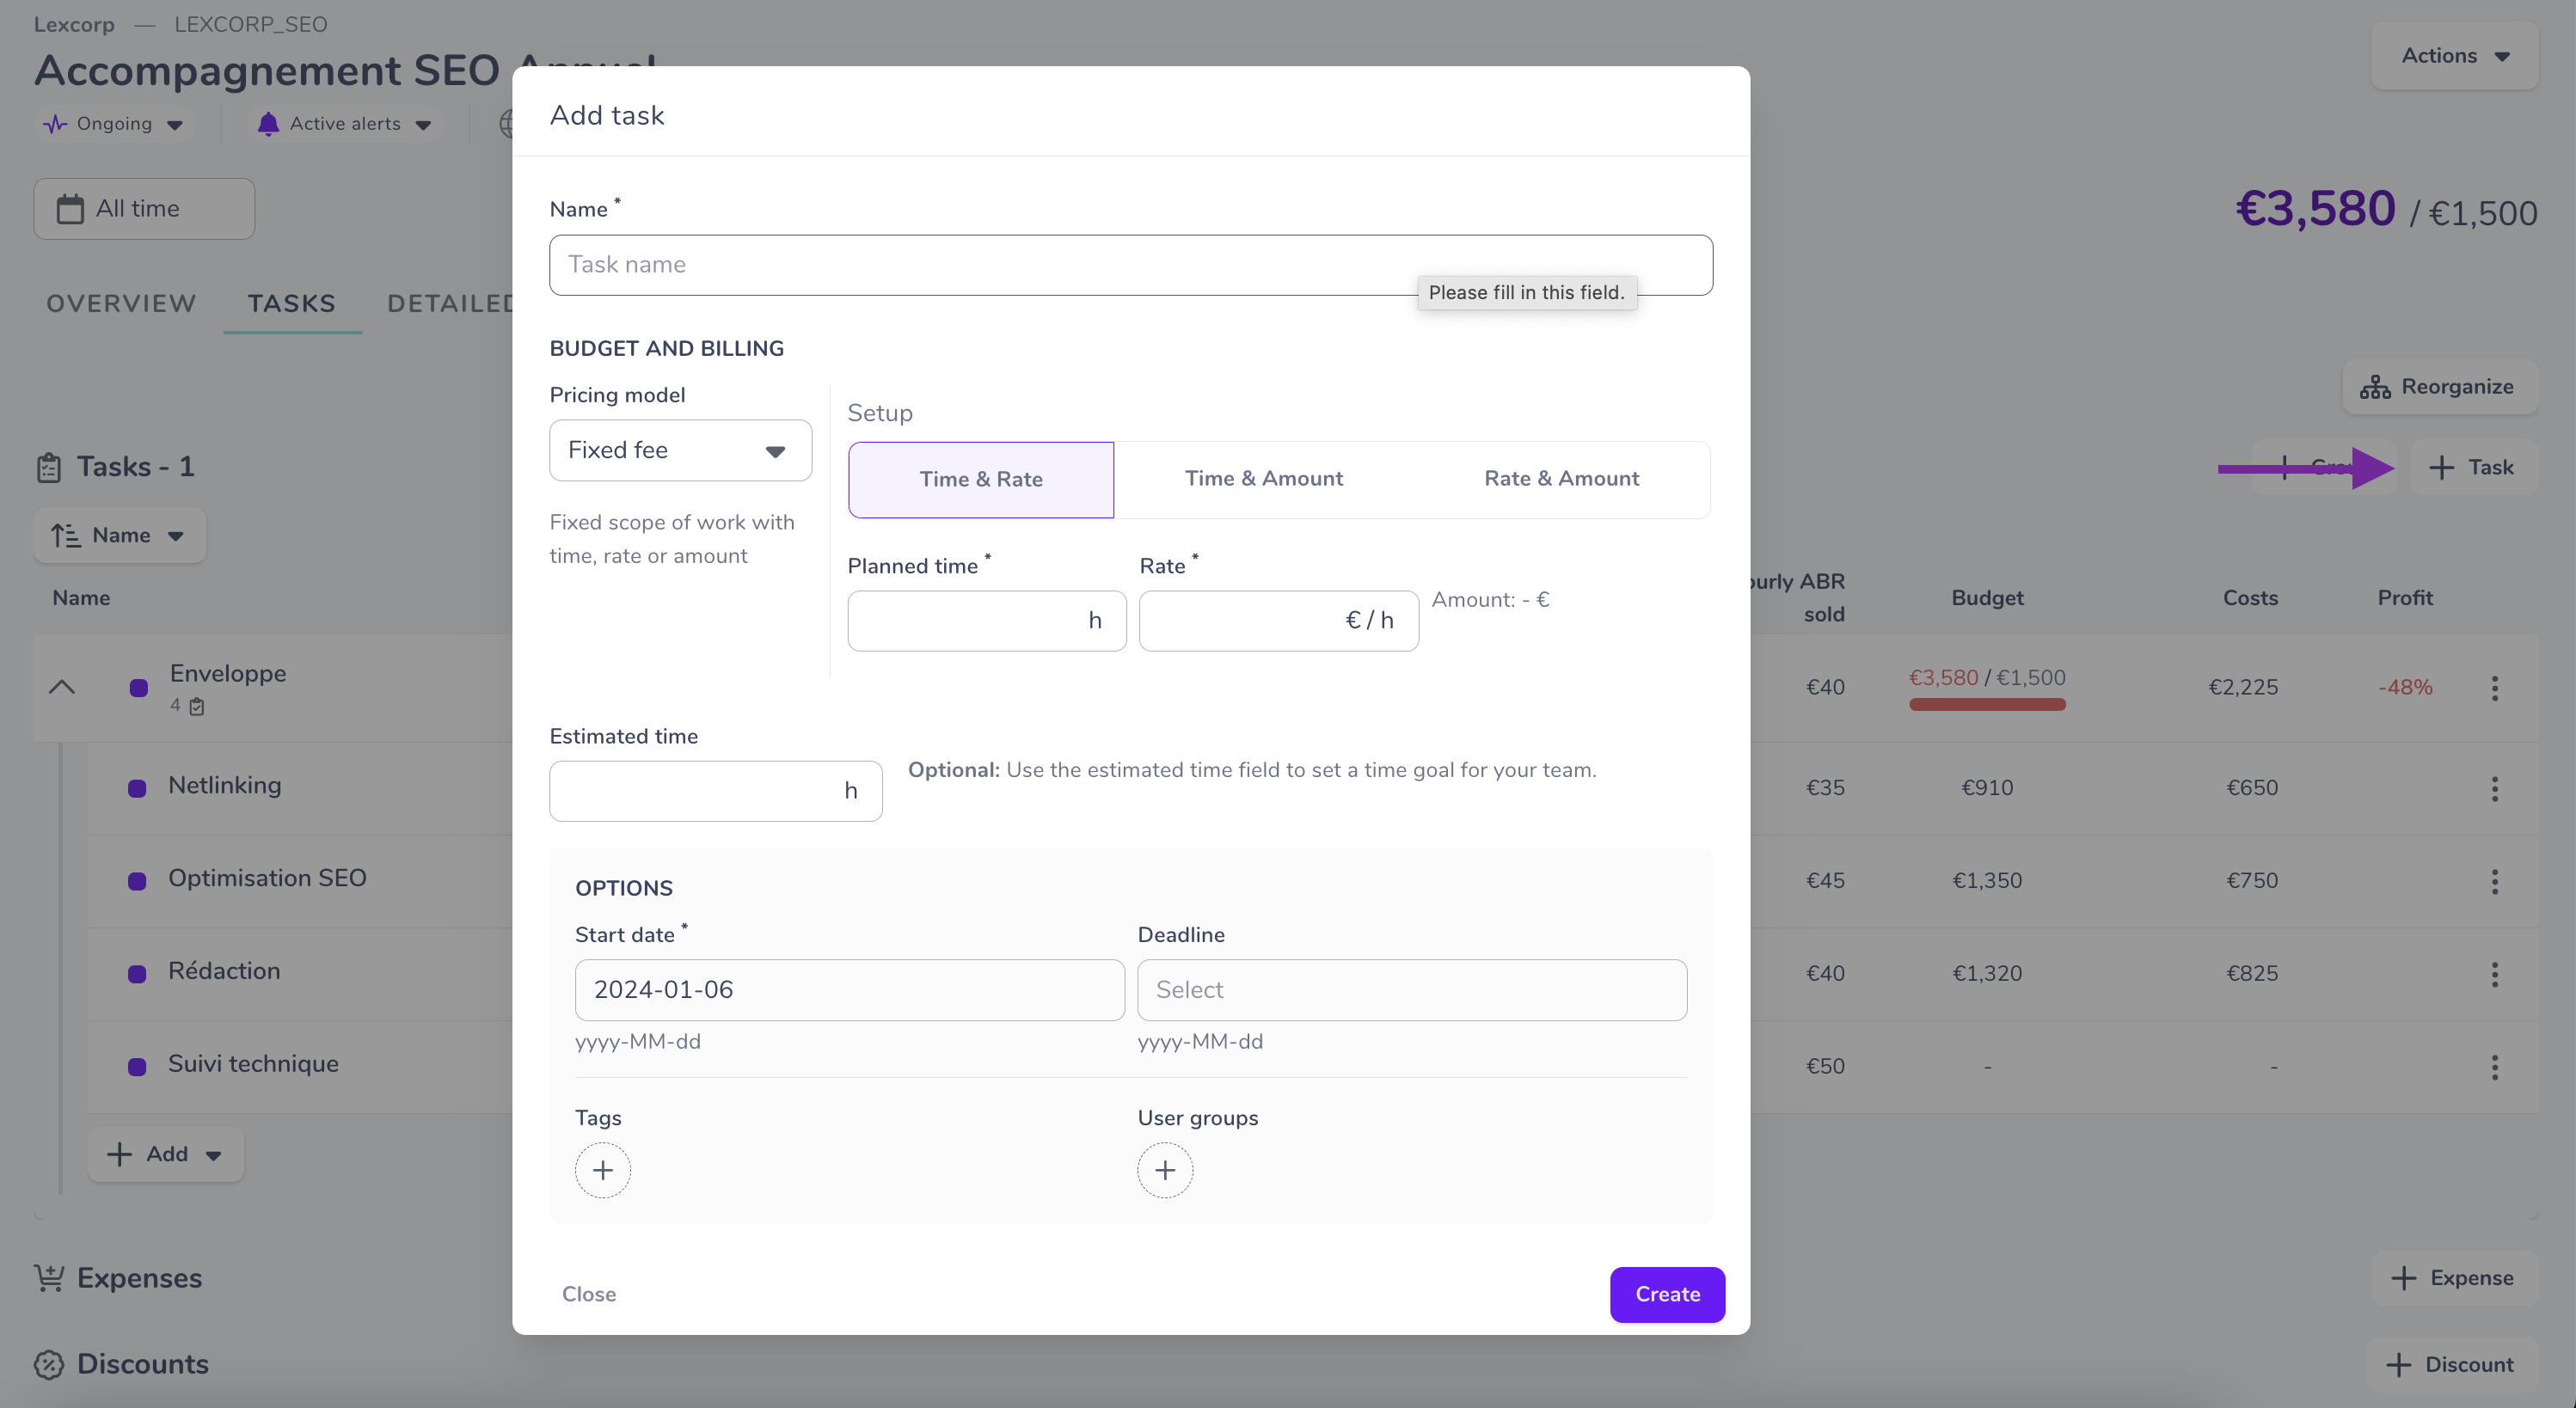Image resolution: width=2576 pixels, height=1408 pixels.
Task: Click the Rédaction task name
Action: (224, 971)
